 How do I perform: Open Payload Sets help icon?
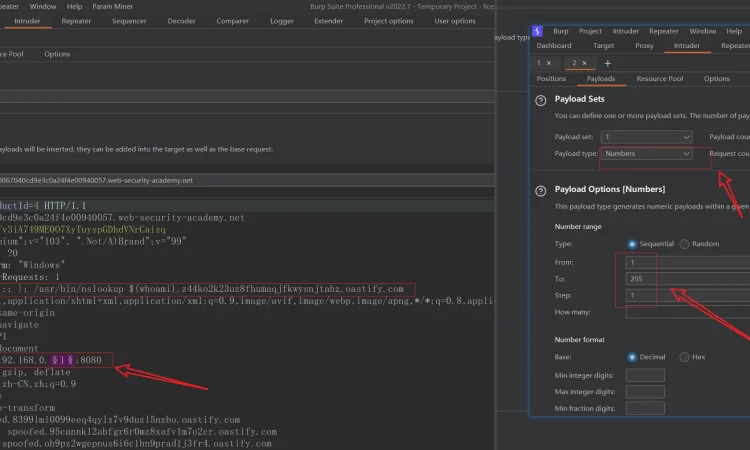(x=540, y=100)
